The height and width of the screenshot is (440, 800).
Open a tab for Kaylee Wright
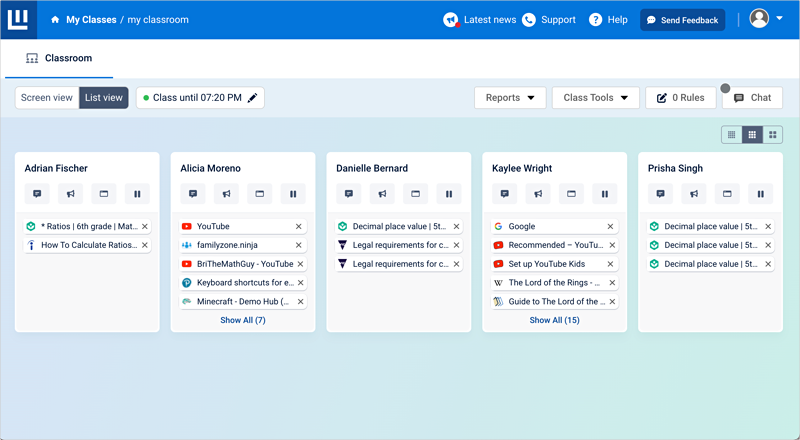pyautogui.click(x=571, y=194)
